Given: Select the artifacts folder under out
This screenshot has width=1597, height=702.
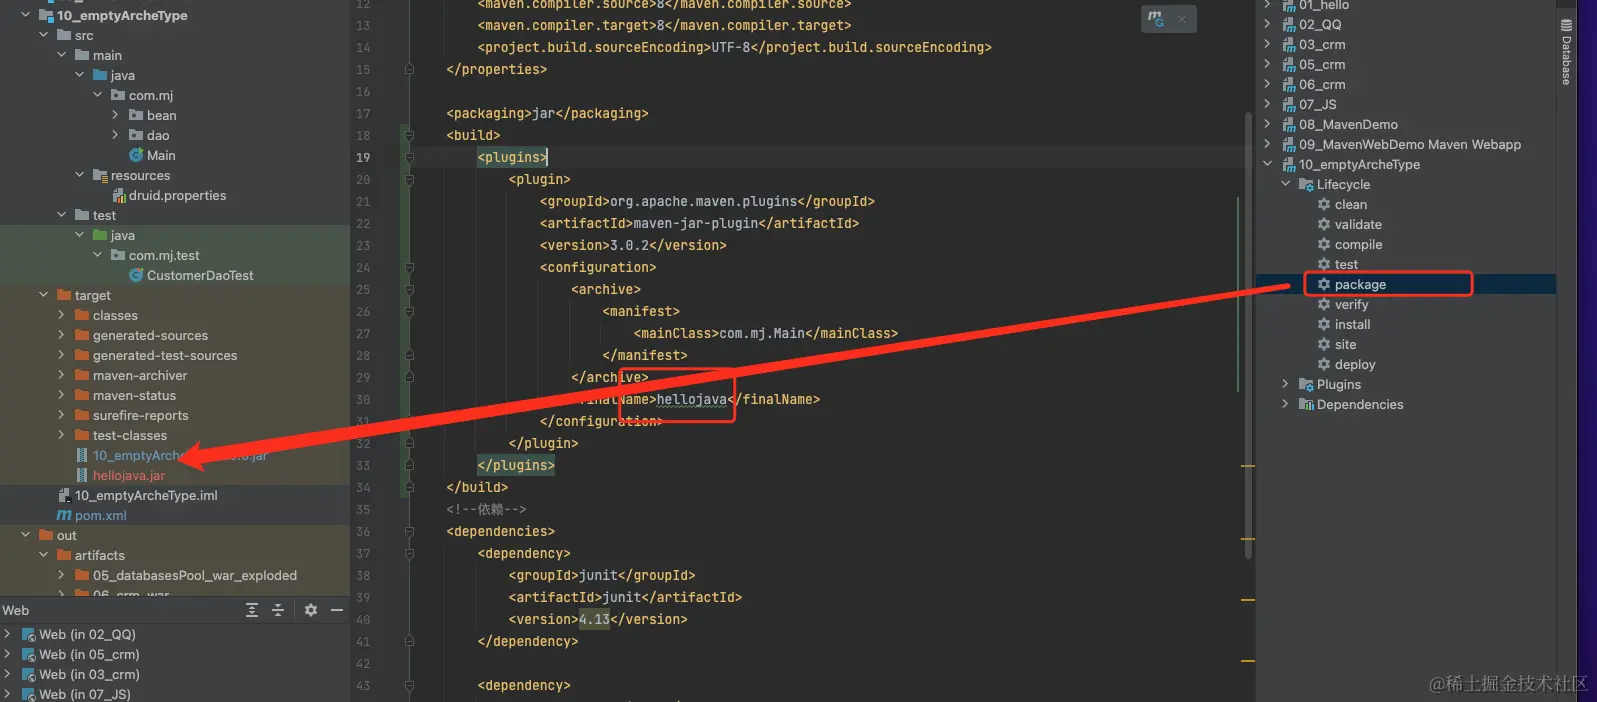Looking at the screenshot, I should tap(100, 556).
